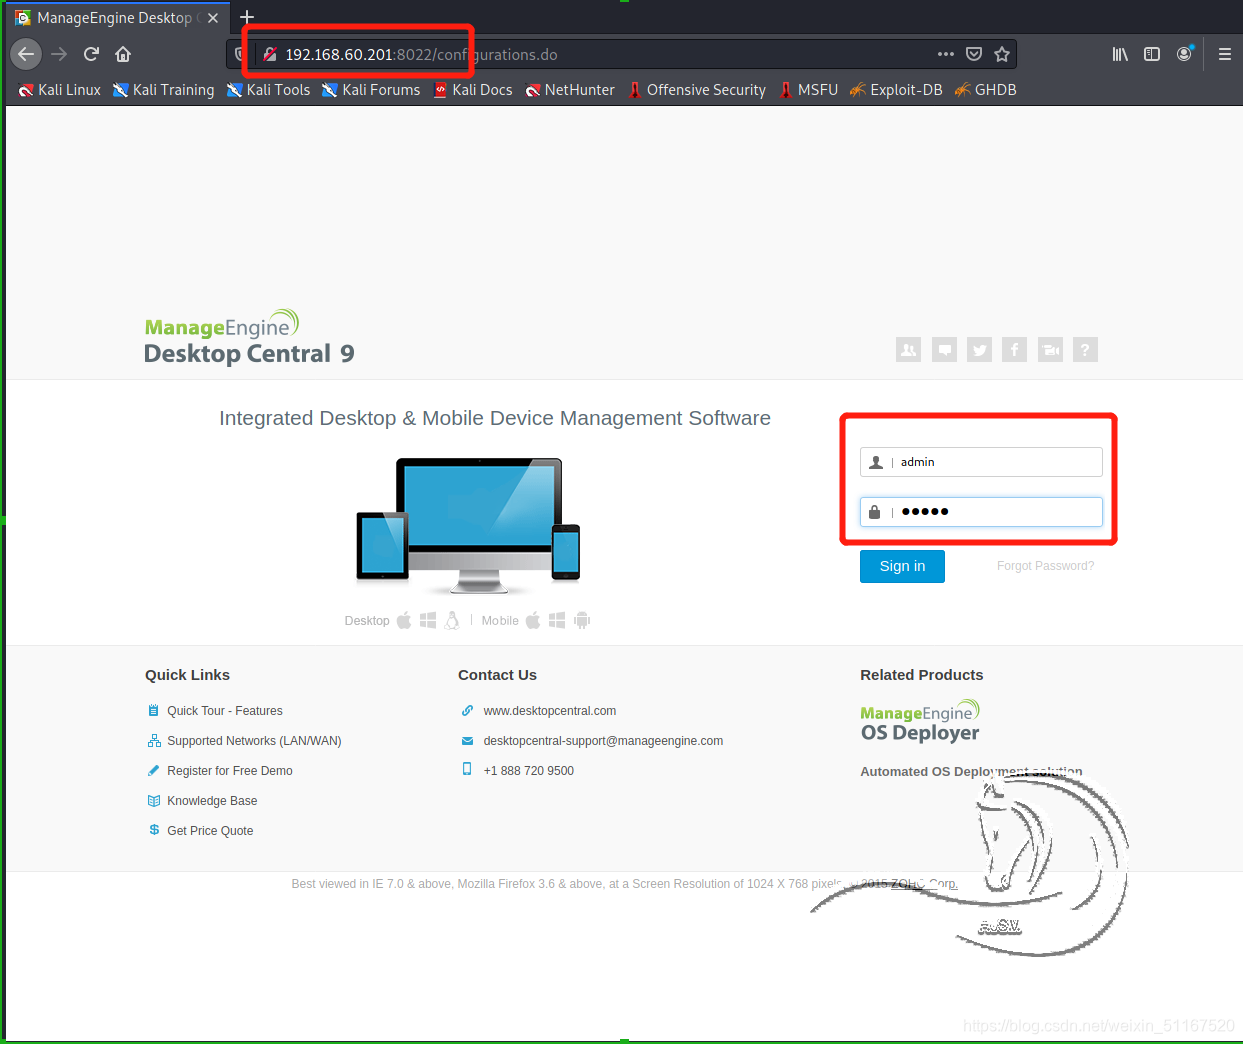Open Get Price Quote link
This screenshot has height=1044, width=1244.
(x=210, y=831)
